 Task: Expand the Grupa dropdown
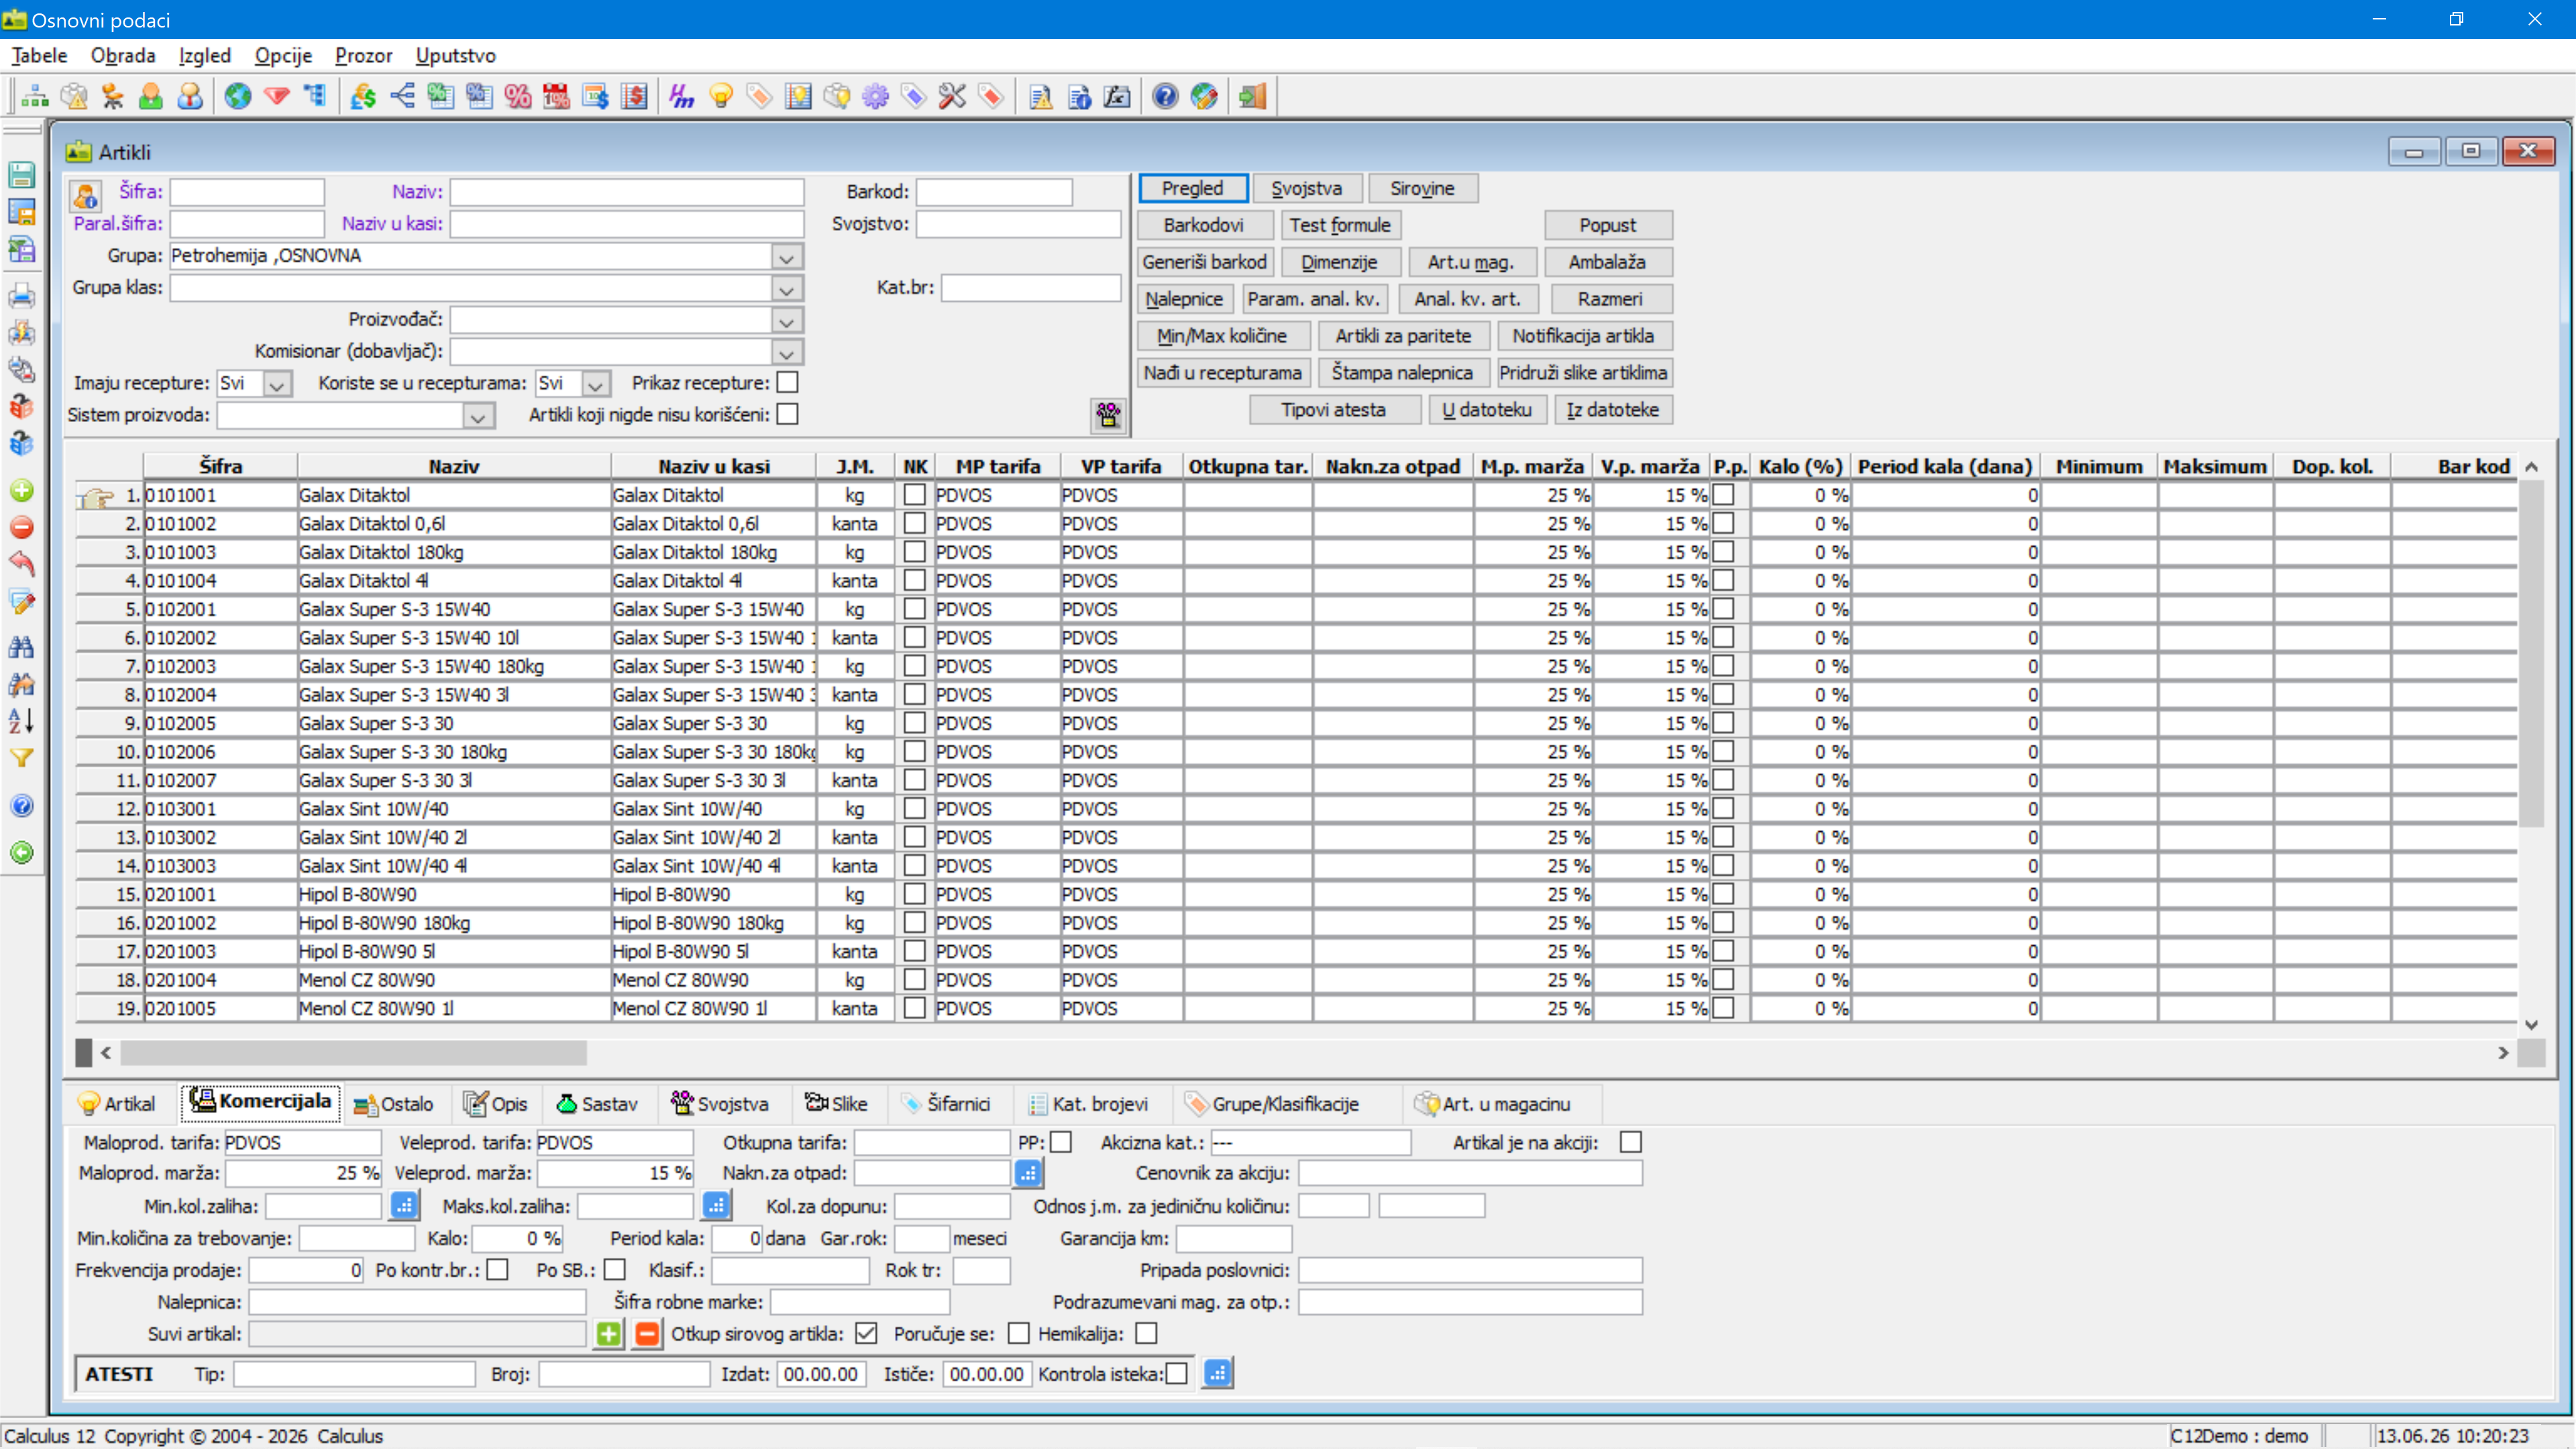[x=787, y=257]
